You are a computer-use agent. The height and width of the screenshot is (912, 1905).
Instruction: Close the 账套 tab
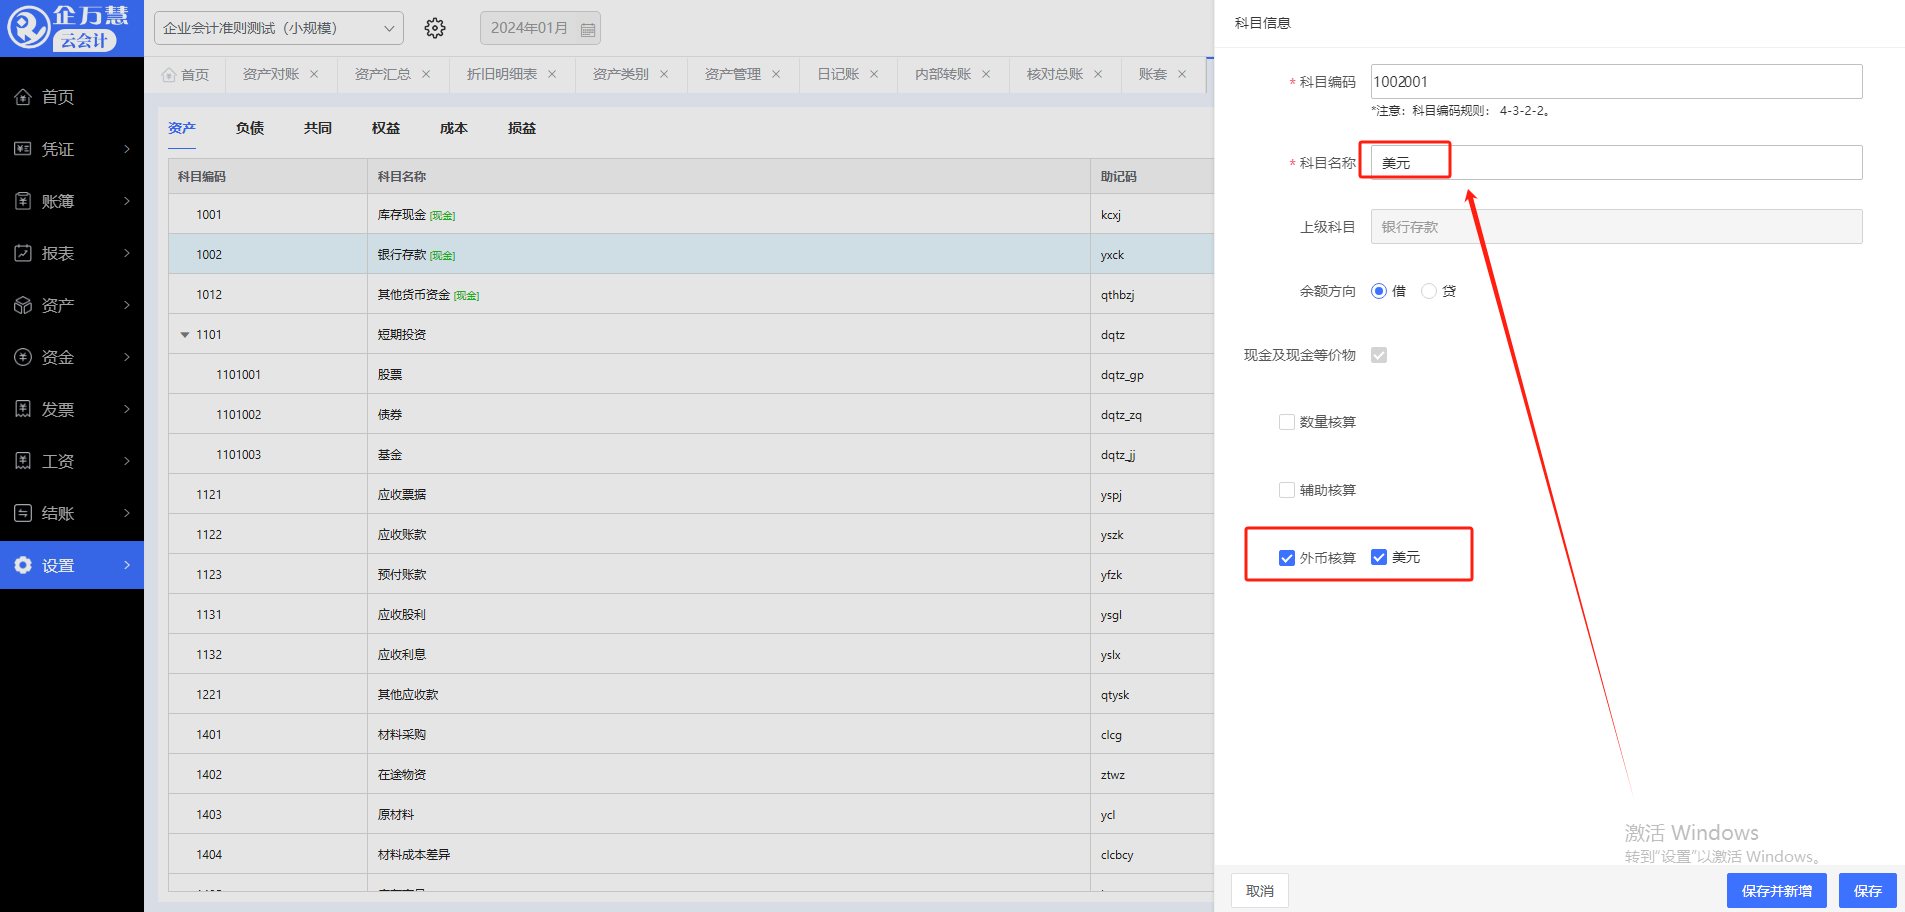tap(1182, 74)
